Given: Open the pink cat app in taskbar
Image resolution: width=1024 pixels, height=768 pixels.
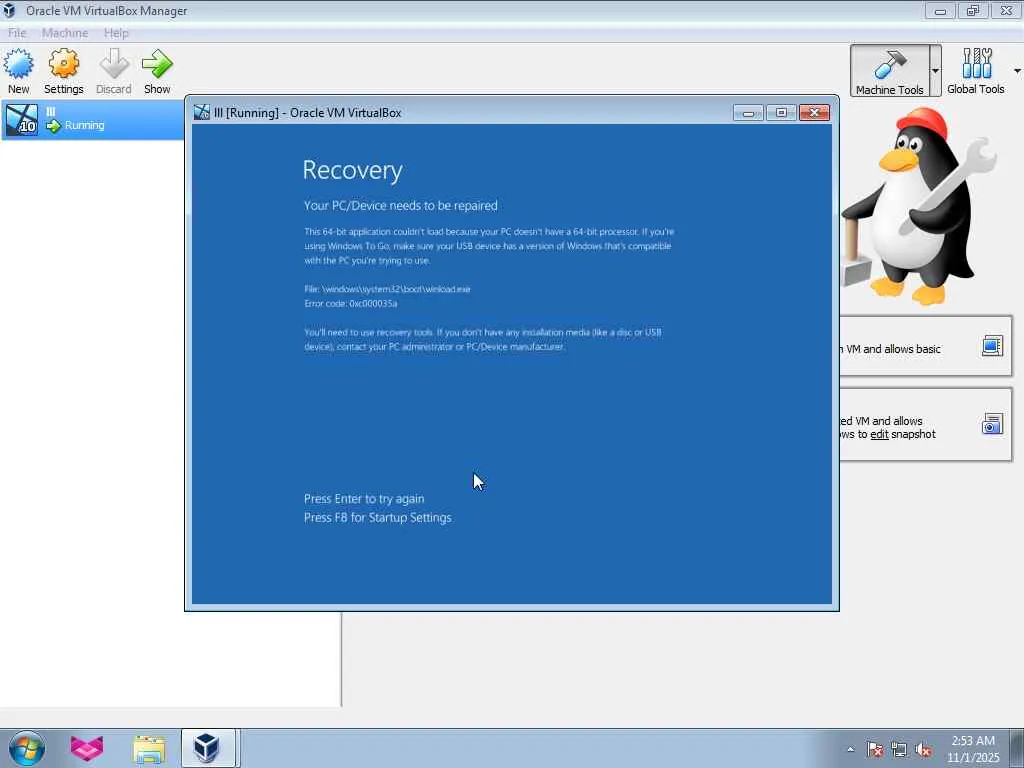Looking at the screenshot, I should 86,748.
